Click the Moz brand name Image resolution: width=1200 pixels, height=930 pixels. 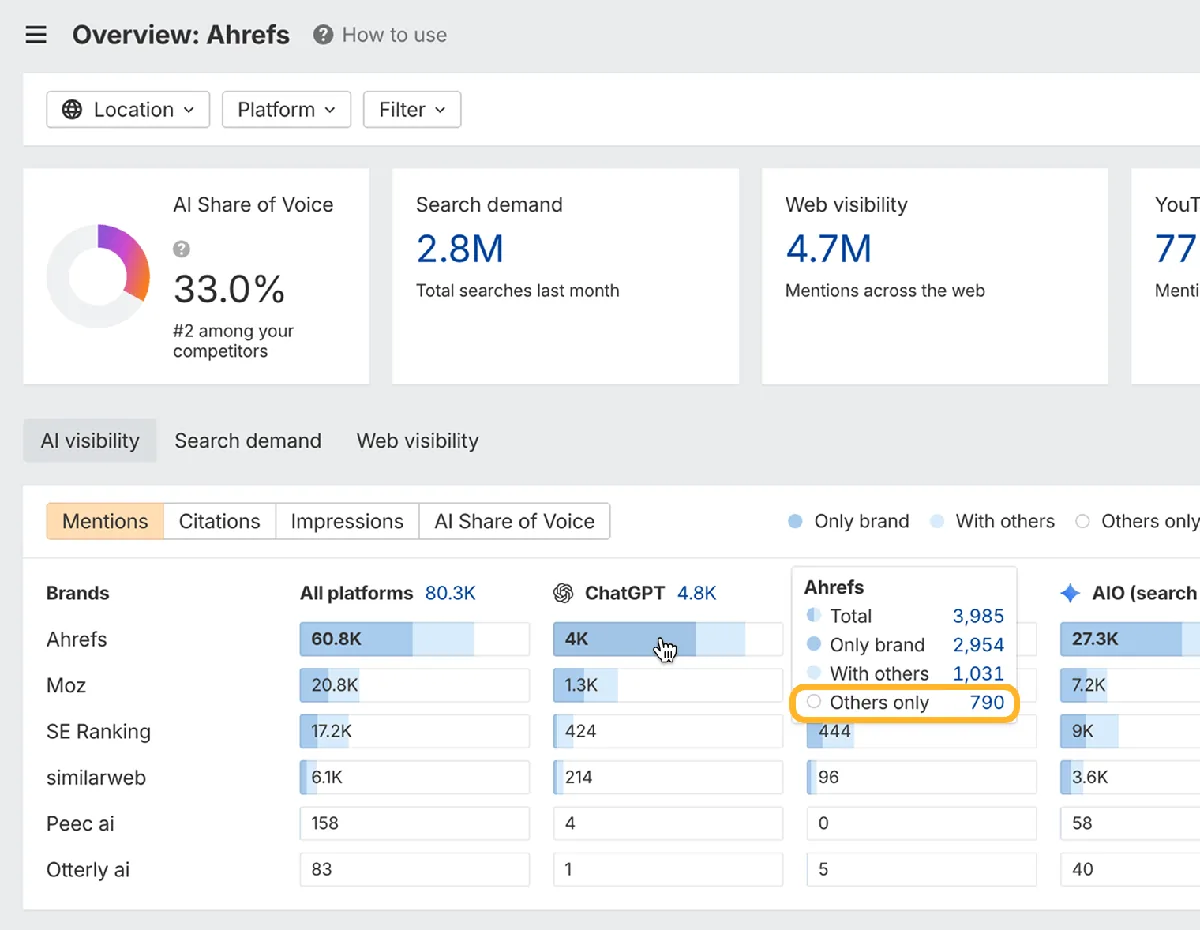pyautogui.click(x=66, y=685)
